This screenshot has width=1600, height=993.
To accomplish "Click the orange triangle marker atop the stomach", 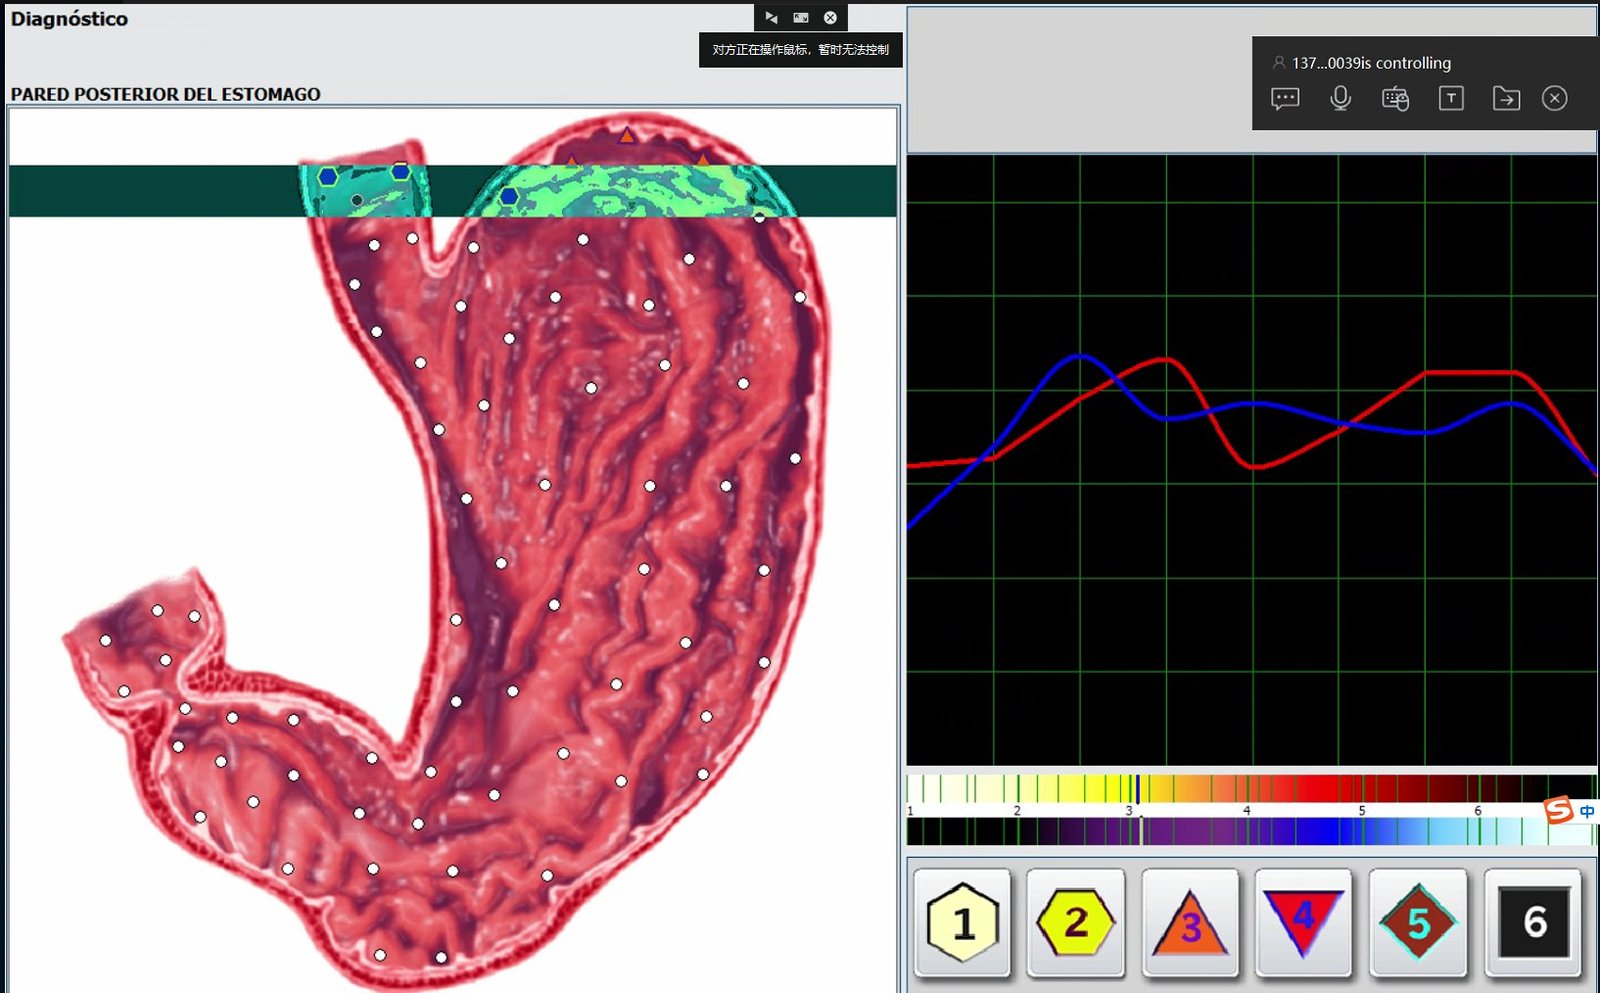I will (626, 135).
